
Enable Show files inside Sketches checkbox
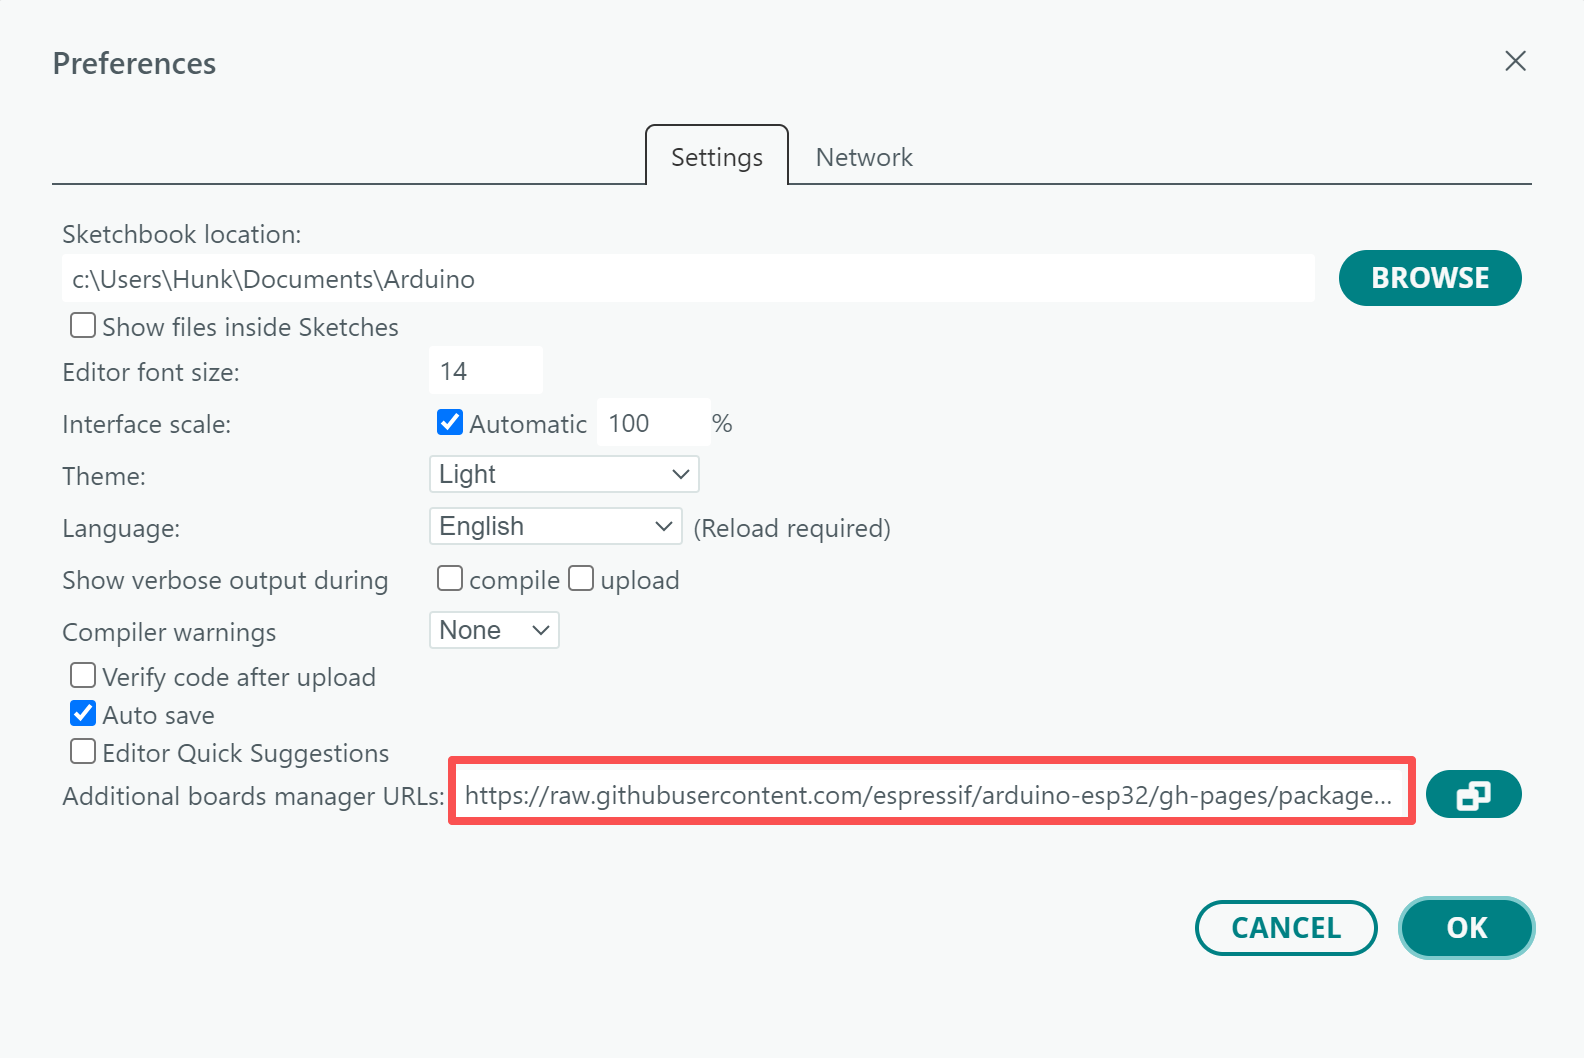tap(83, 326)
